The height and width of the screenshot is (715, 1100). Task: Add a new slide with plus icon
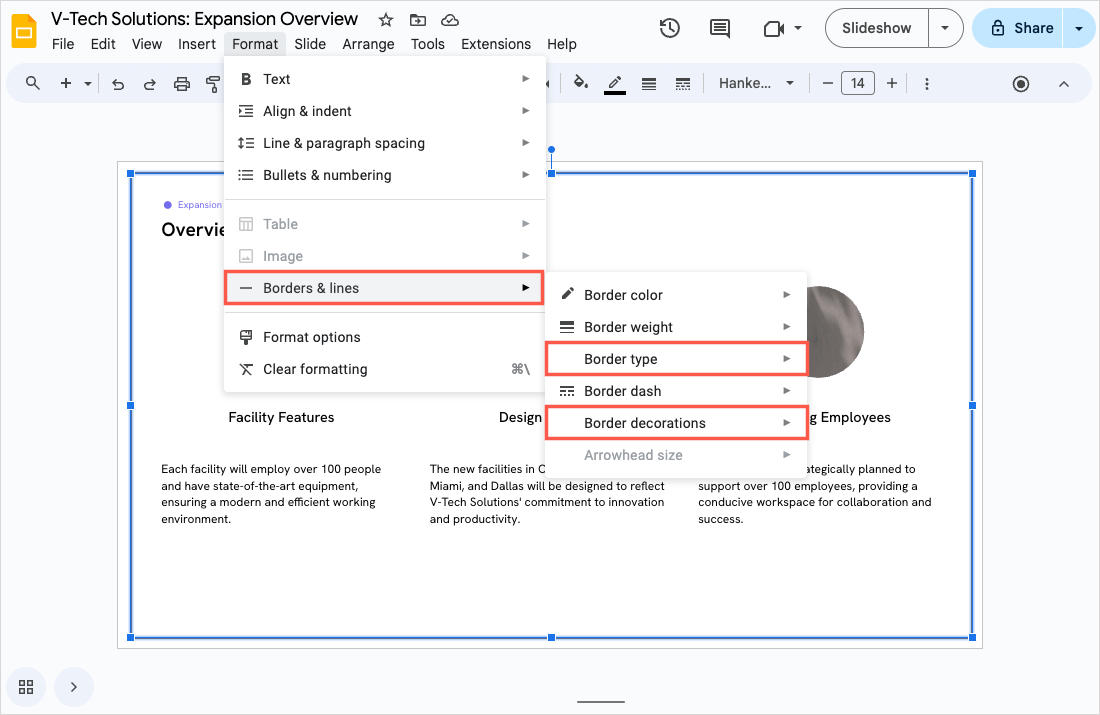[66, 83]
